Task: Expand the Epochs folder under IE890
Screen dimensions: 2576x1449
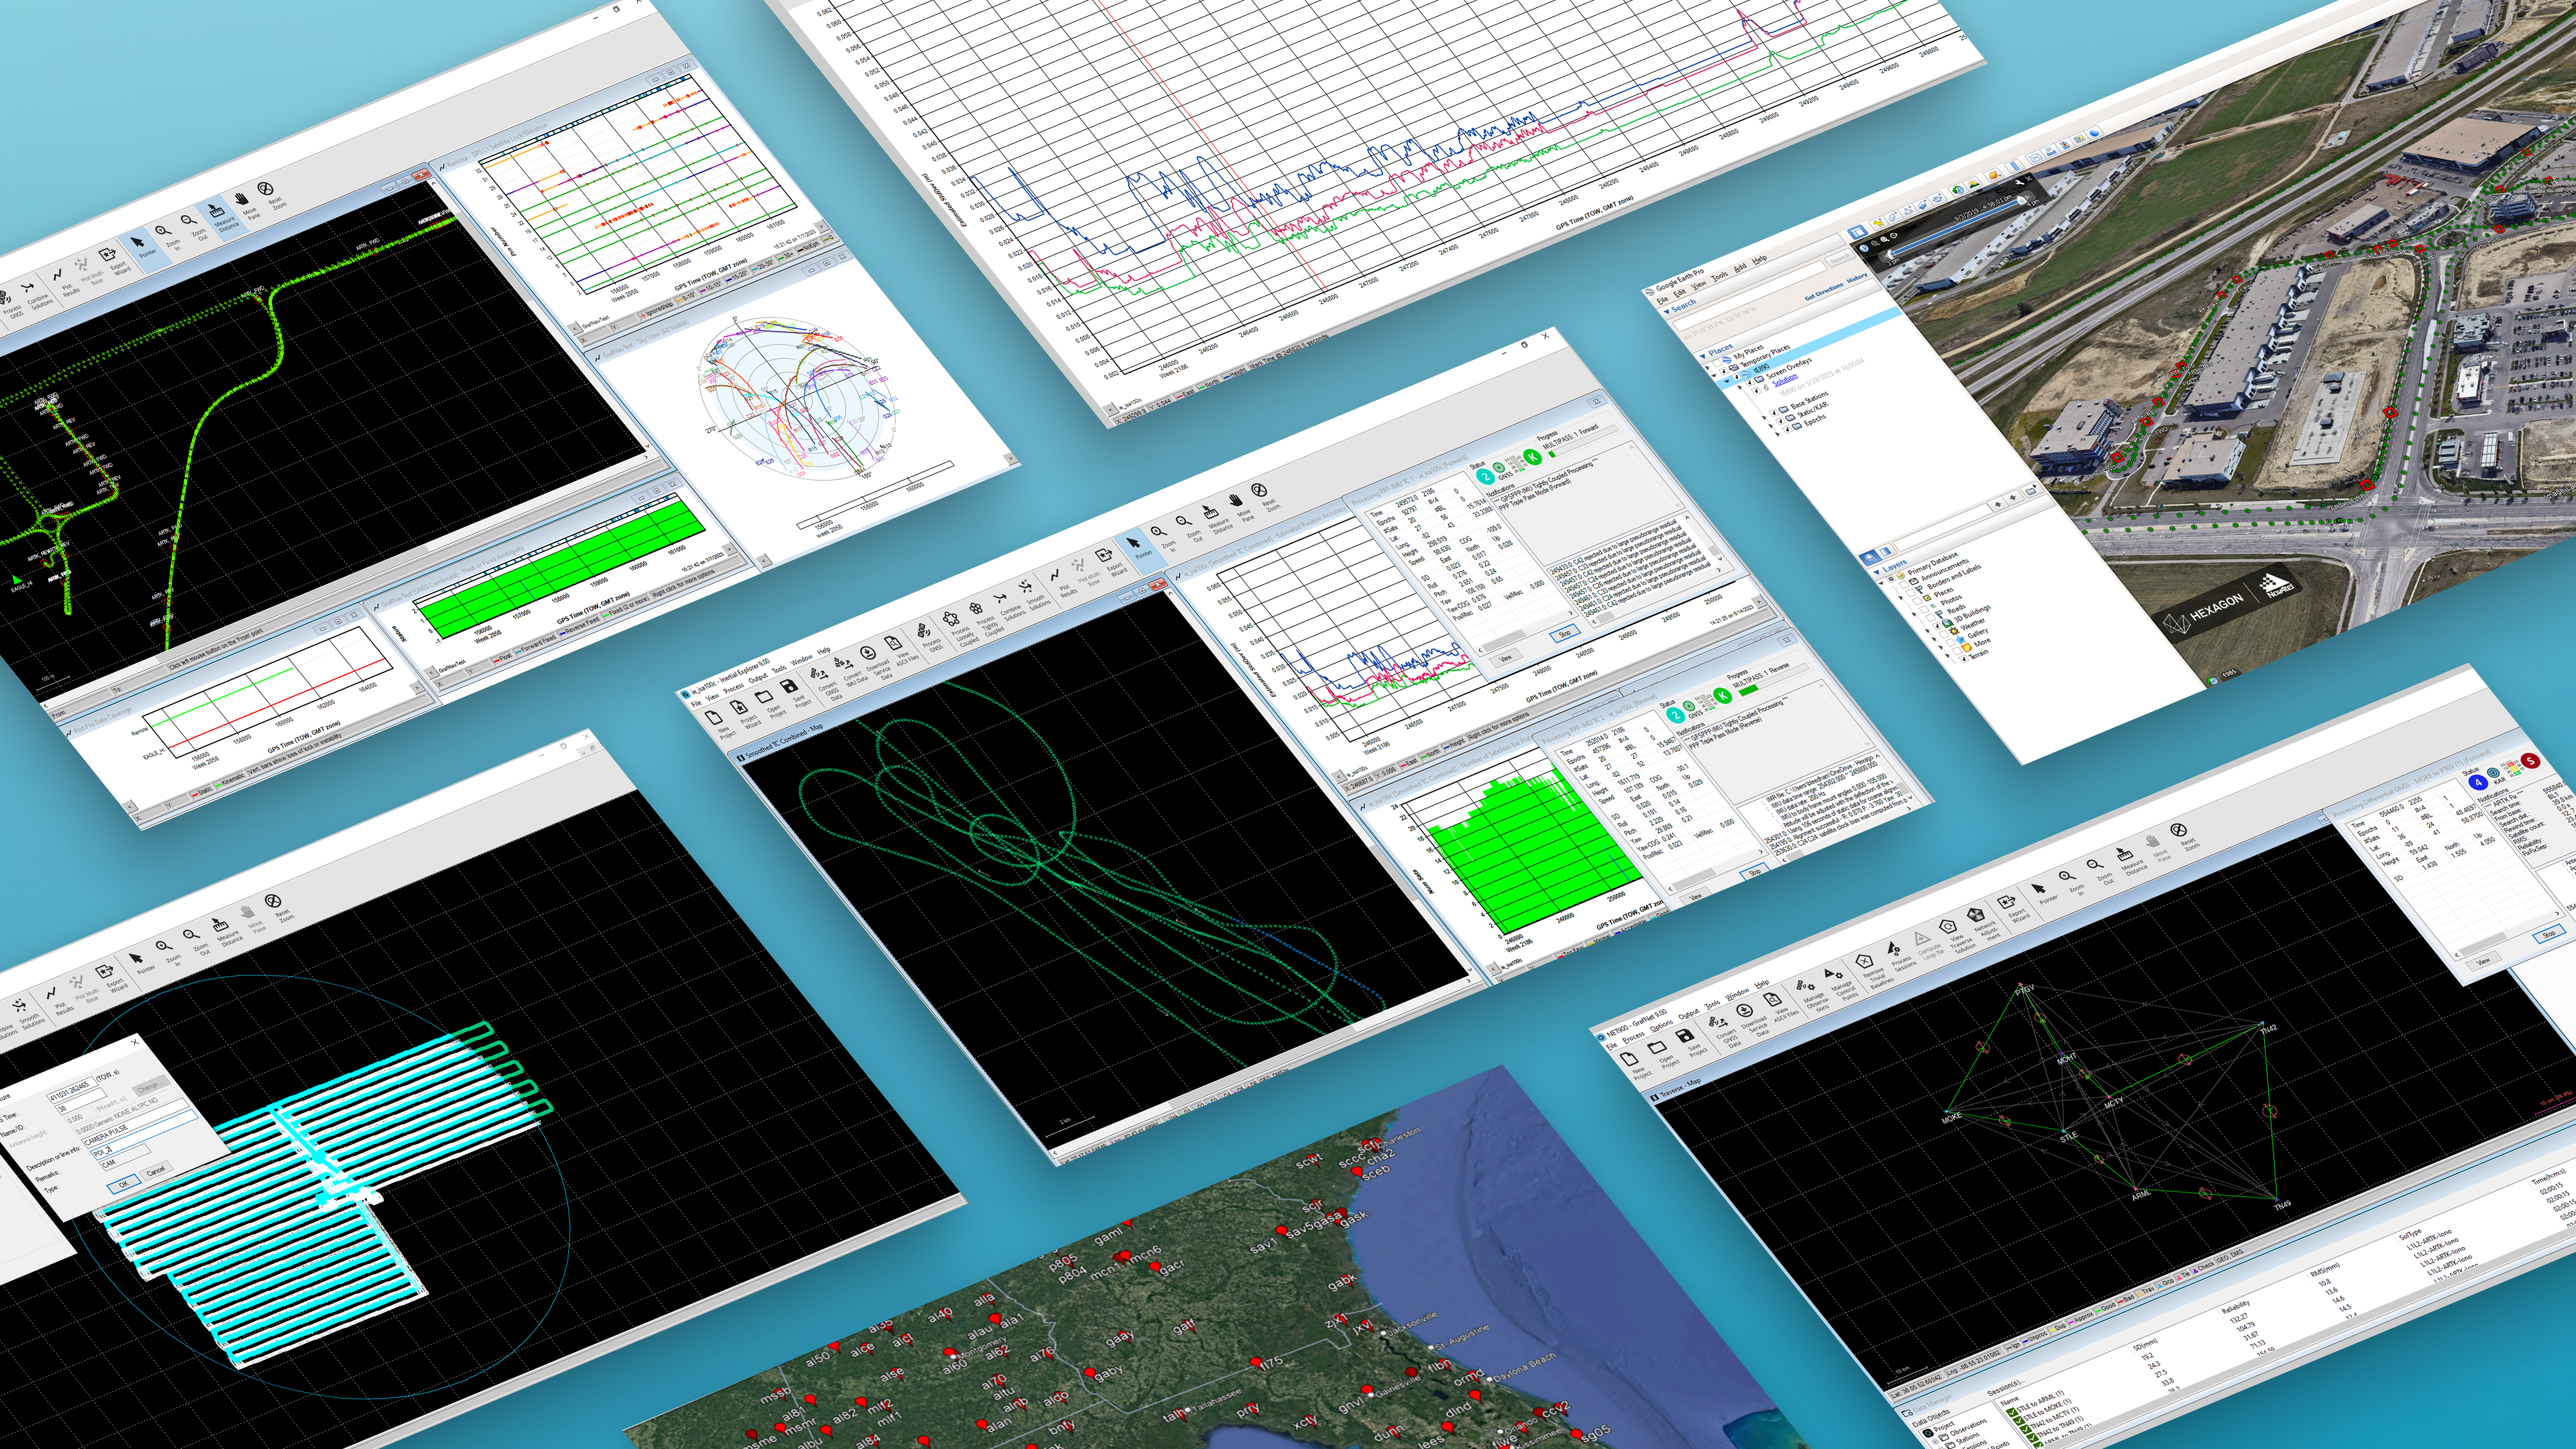Action: (x=1778, y=434)
